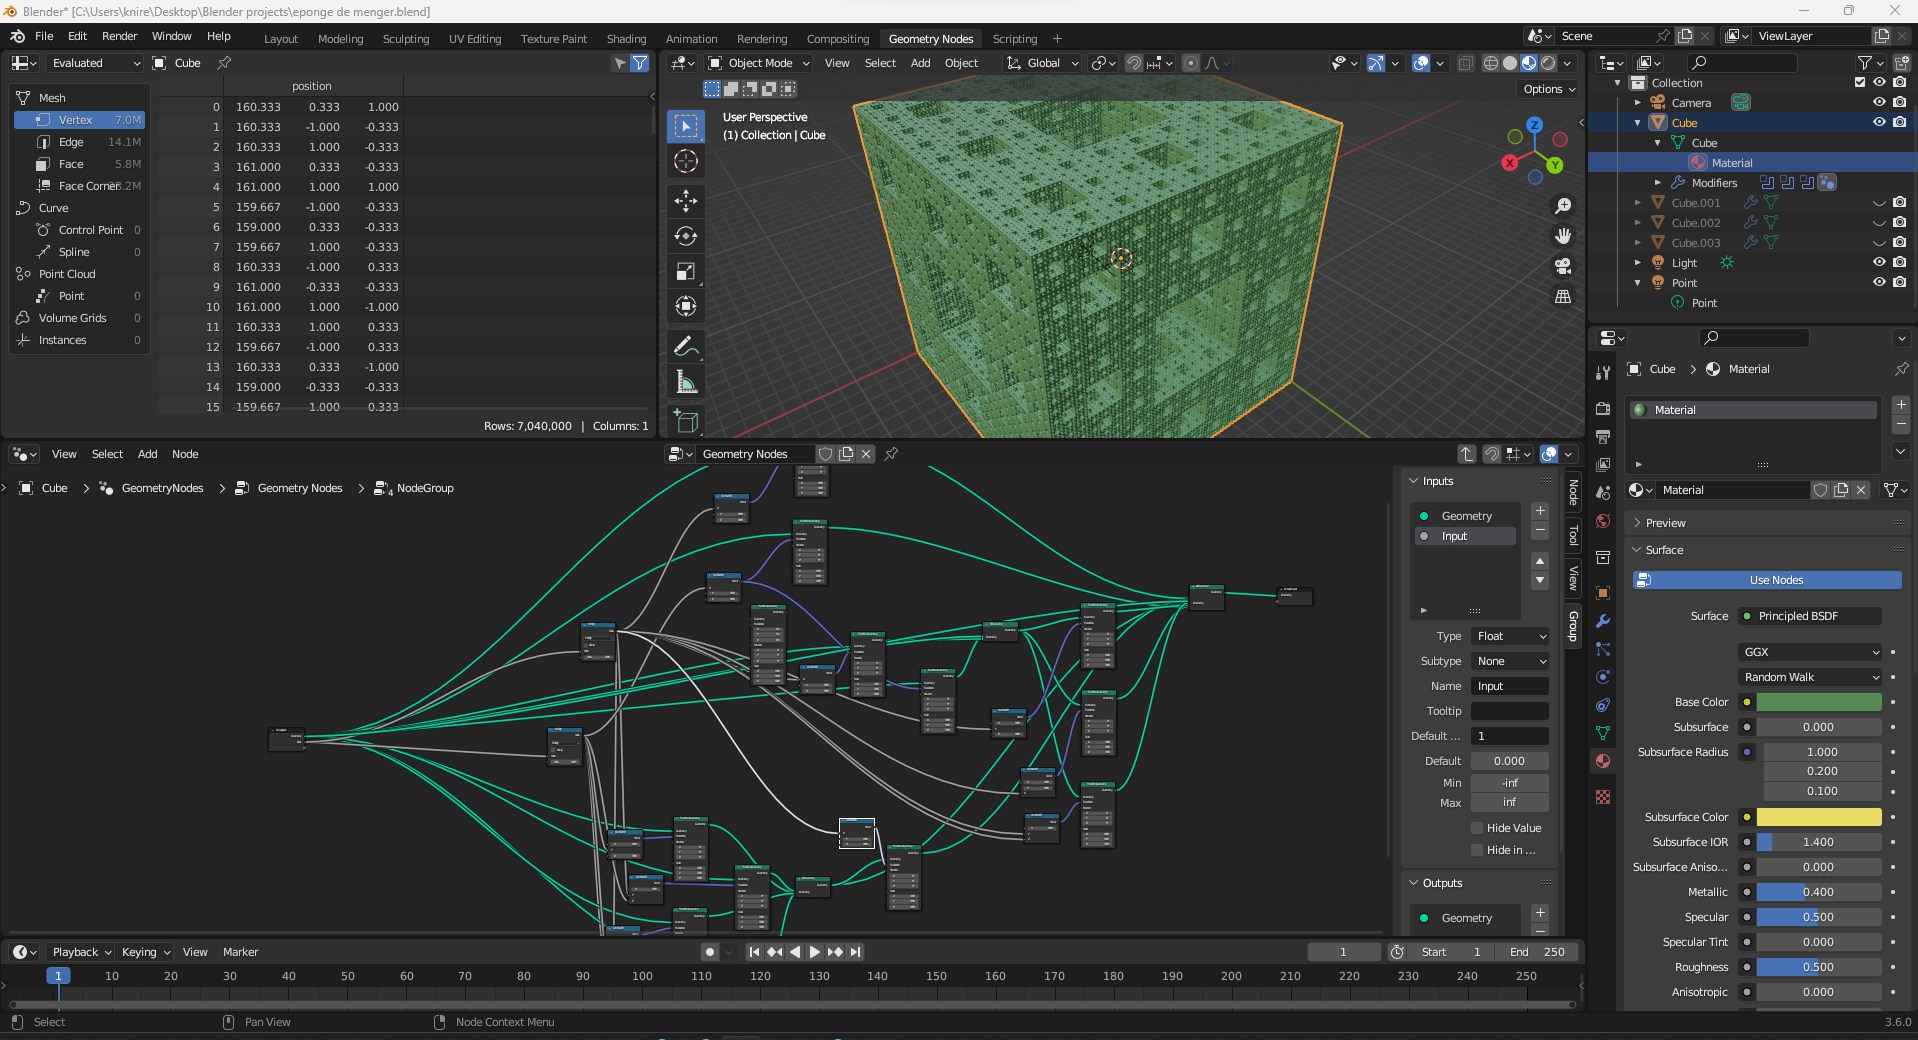Expand the Preview panel in material properties
The height and width of the screenshot is (1040, 1918).
tap(1665, 523)
